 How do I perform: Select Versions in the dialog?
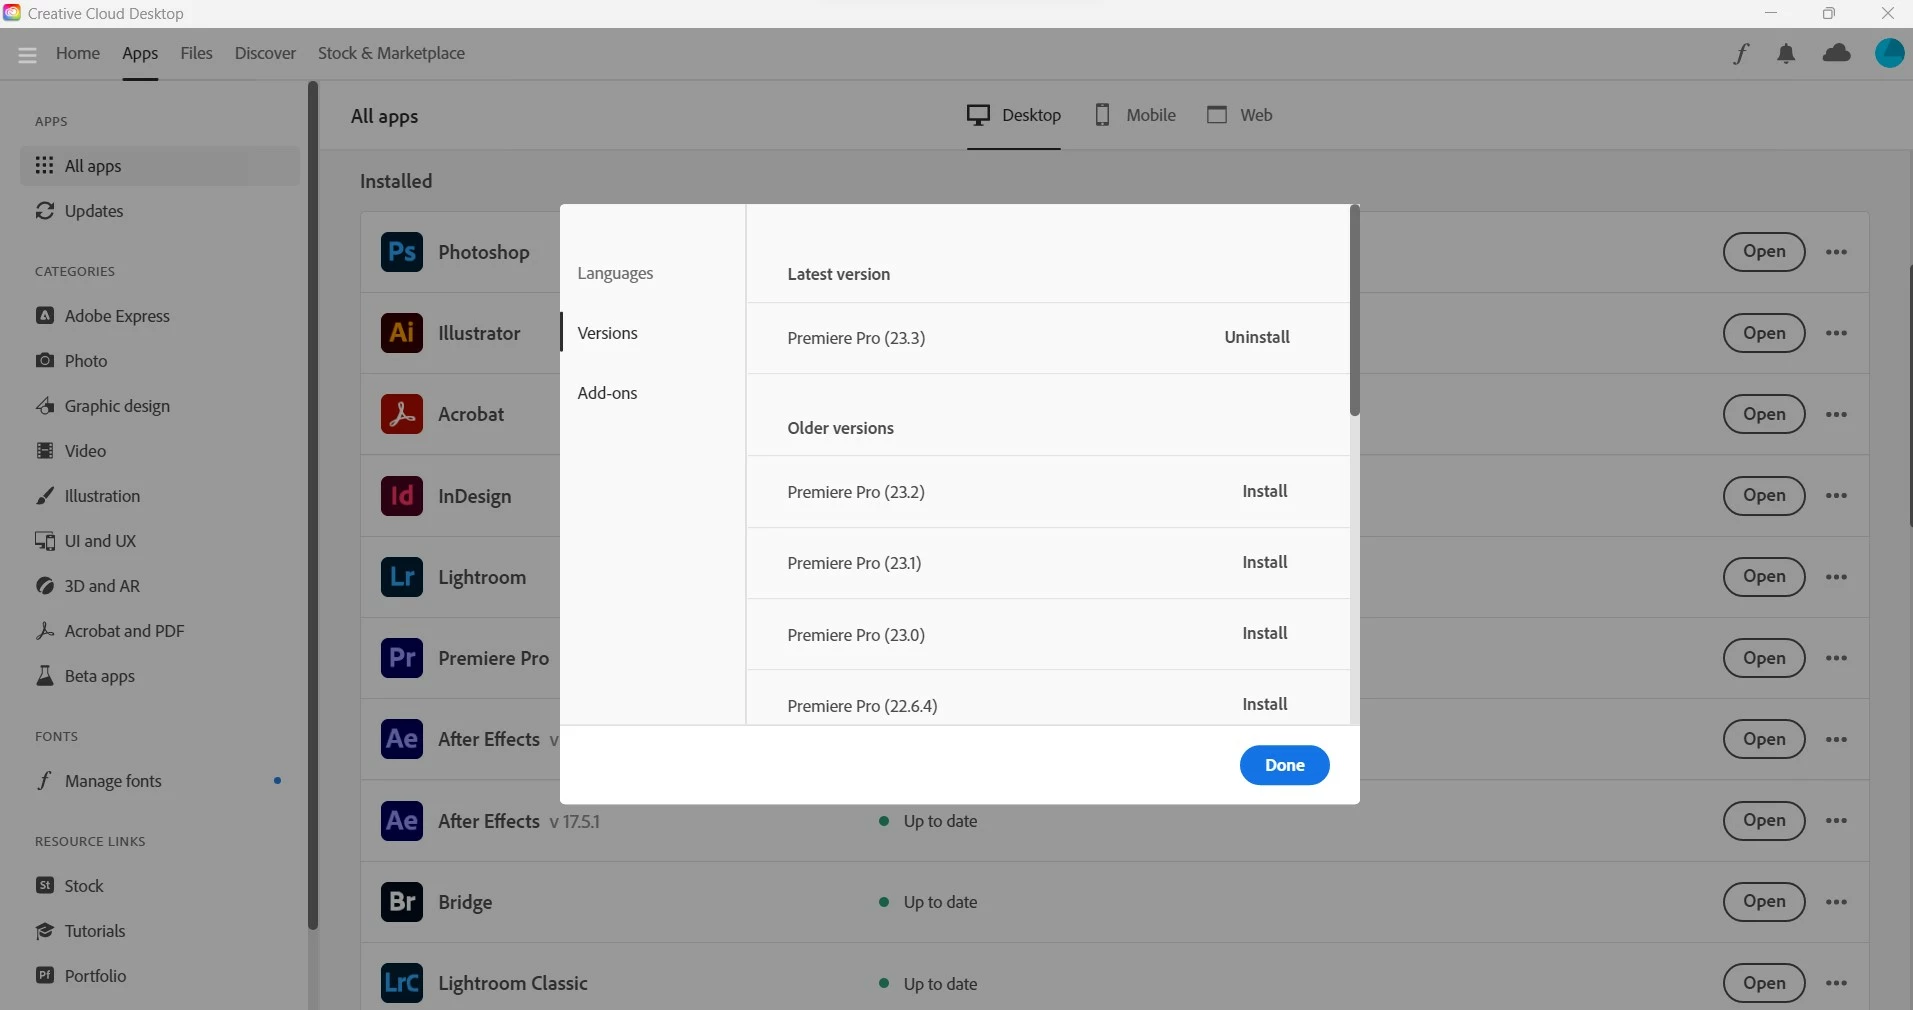coord(607,333)
